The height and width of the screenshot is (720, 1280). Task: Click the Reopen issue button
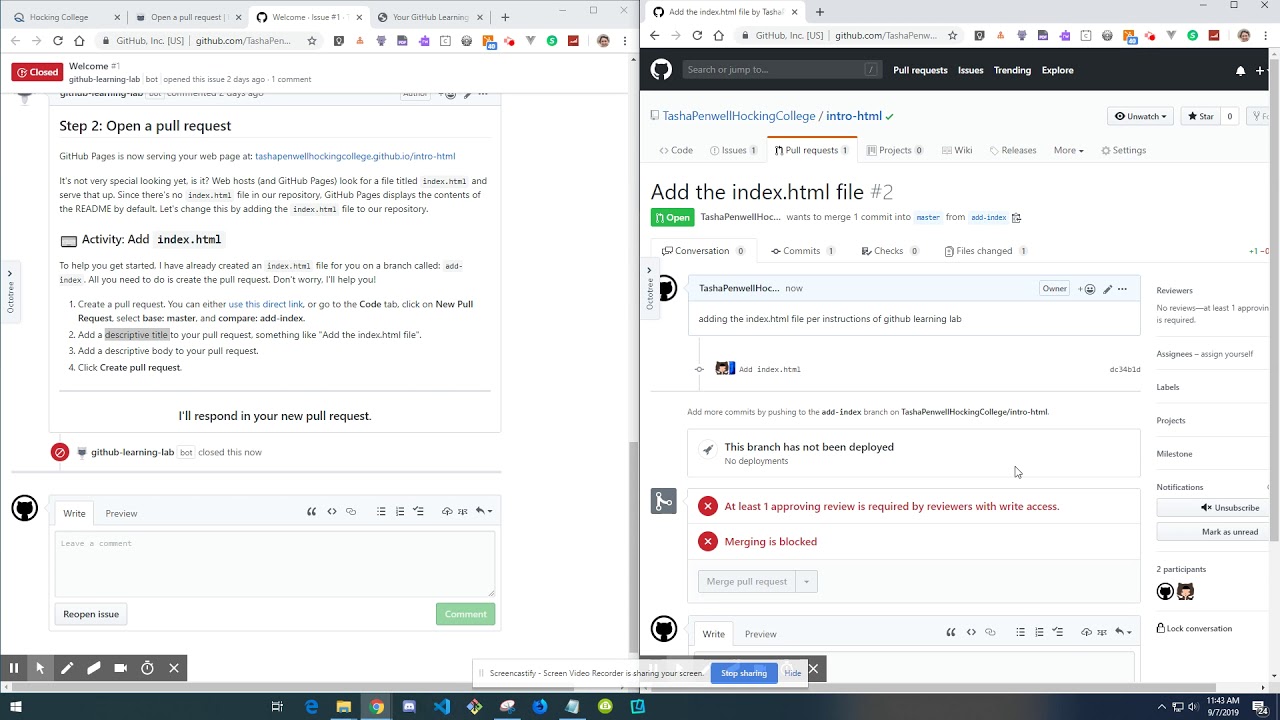pos(91,614)
